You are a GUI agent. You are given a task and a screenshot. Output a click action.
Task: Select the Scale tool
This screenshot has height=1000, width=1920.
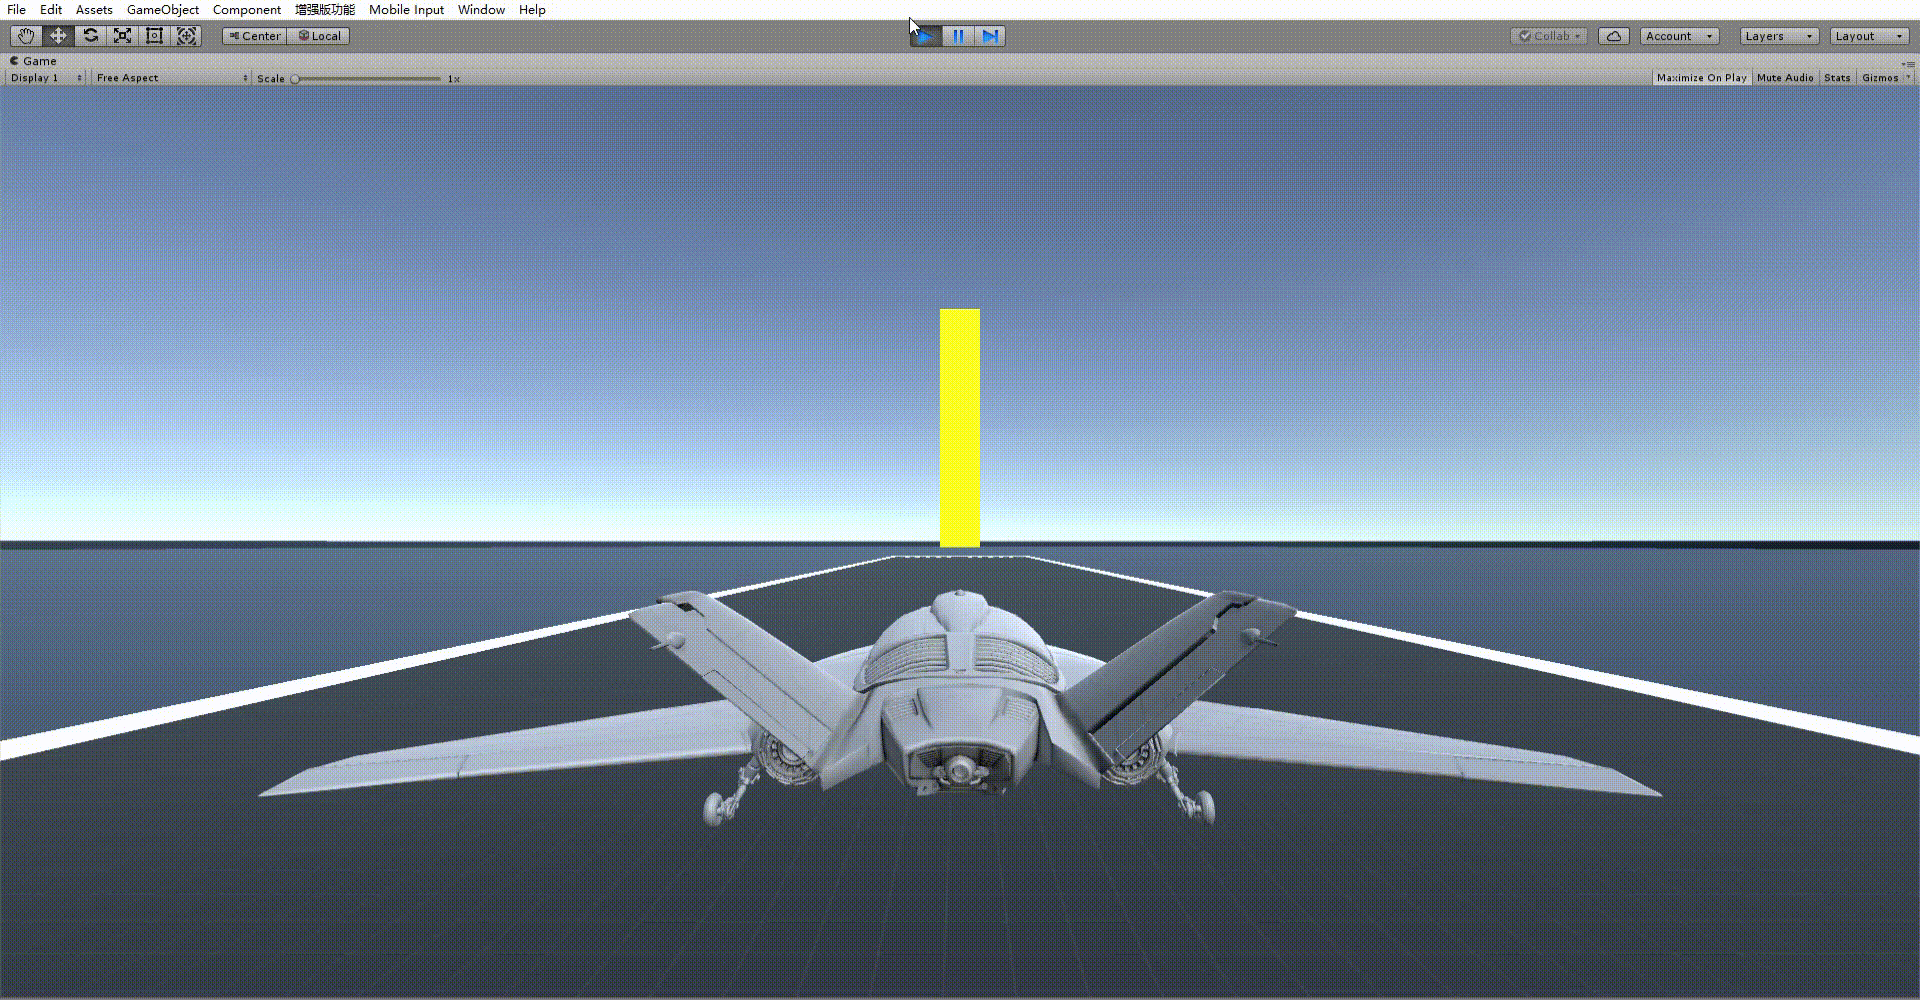pyautogui.click(x=122, y=35)
